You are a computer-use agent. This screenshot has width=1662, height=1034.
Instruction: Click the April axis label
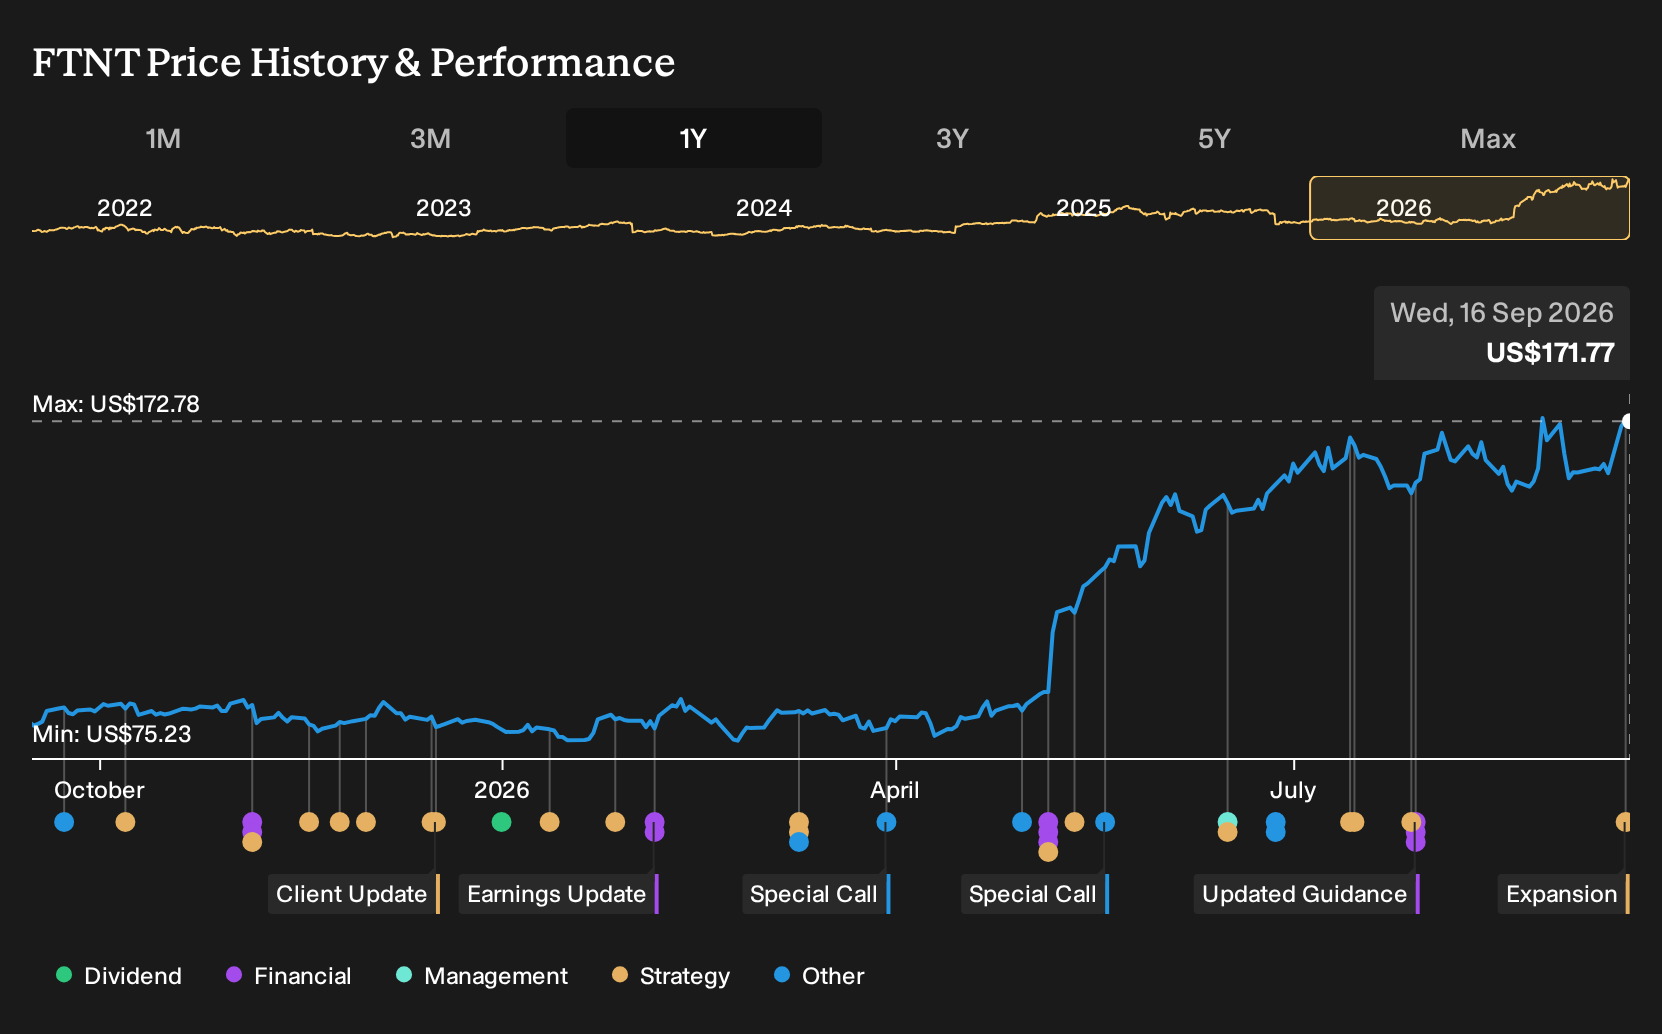pos(895,790)
